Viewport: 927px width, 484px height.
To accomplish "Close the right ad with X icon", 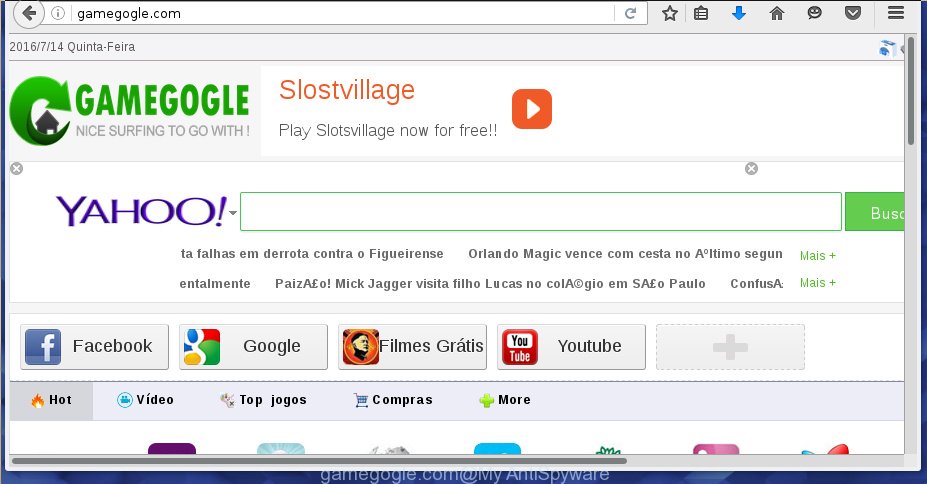I will point(751,169).
